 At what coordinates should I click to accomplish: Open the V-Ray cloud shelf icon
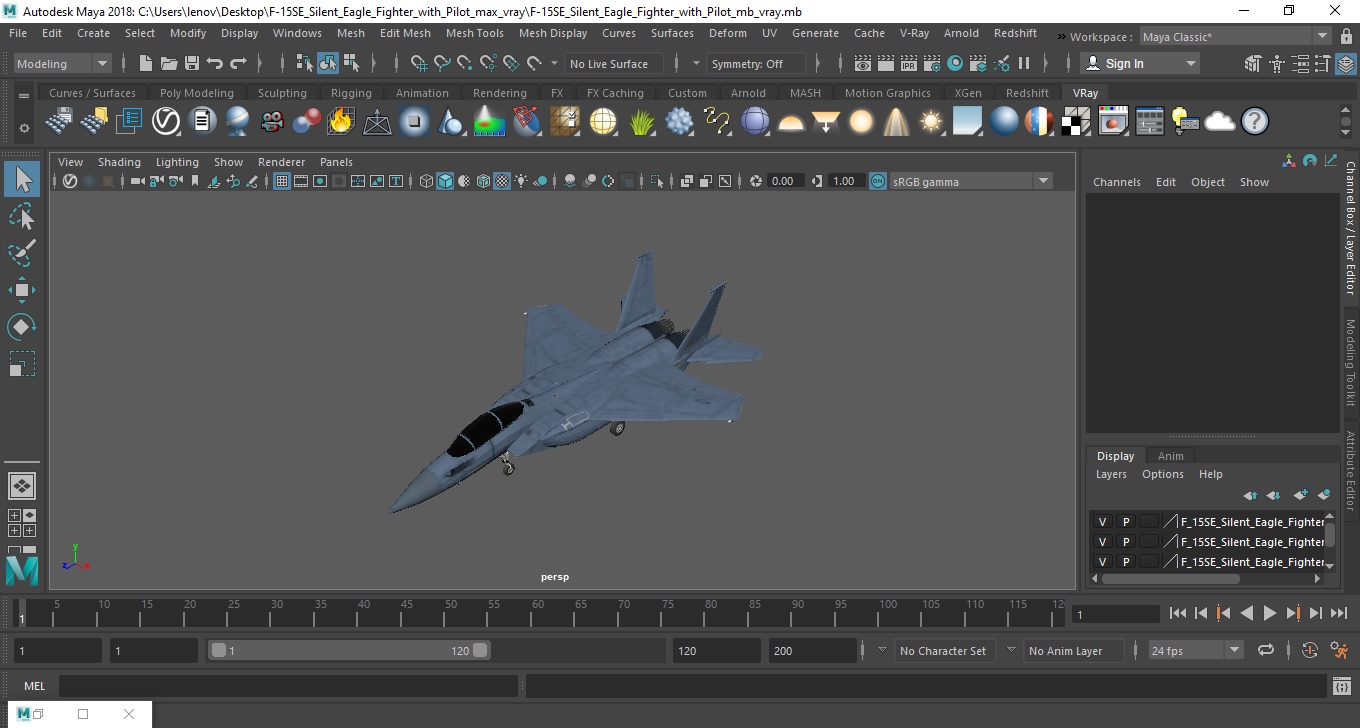[x=1220, y=122]
